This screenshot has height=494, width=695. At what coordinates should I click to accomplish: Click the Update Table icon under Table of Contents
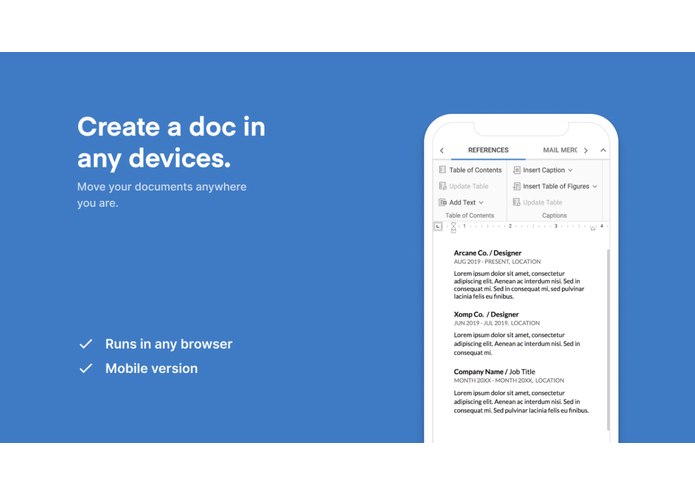click(x=442, y=186)
